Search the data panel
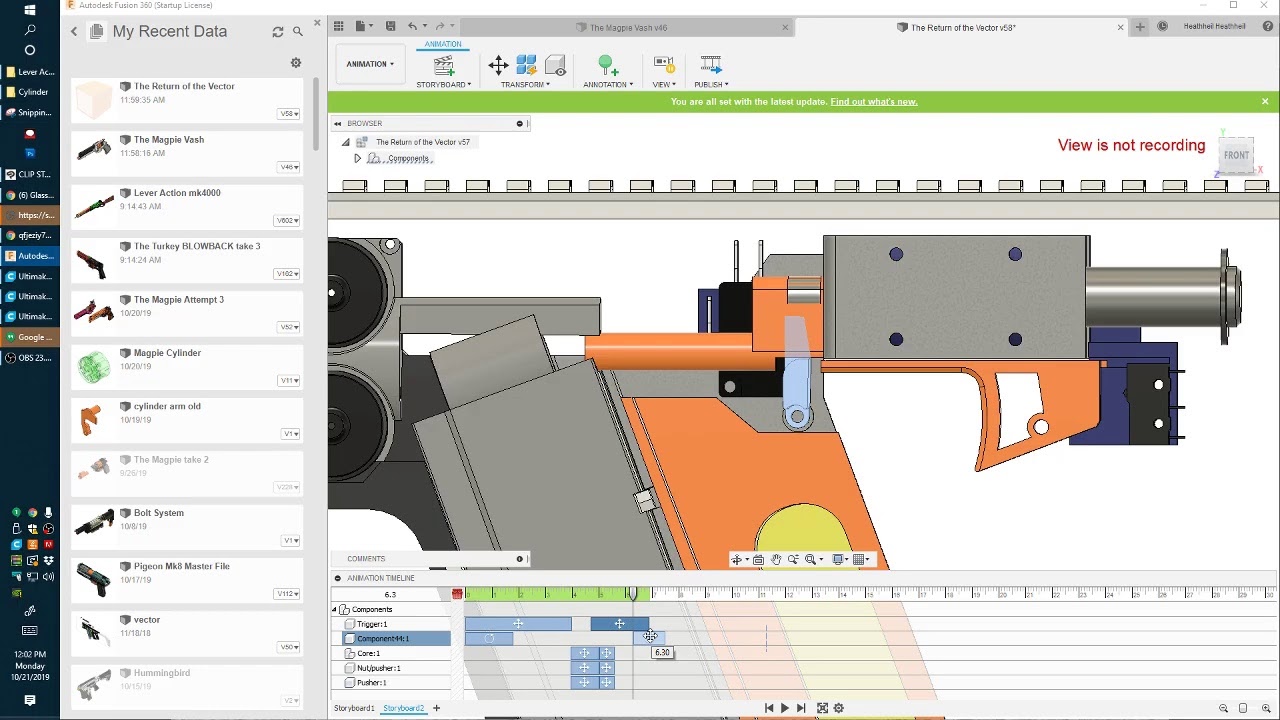This screenshot has height=720, width=1280. point(298,32)
